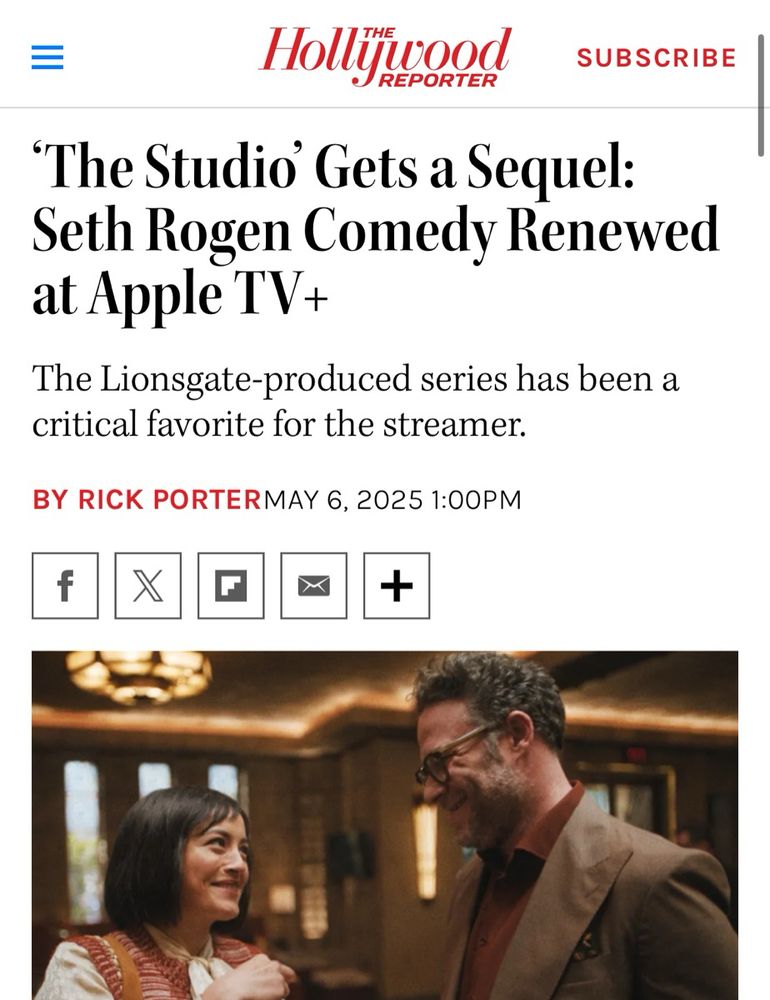Expand more sharing options plus icon

(397, 585)
